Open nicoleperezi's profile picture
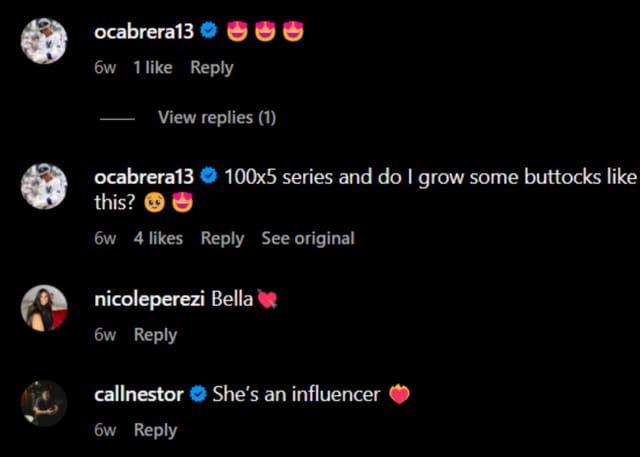The image size is (640, 457). (x=44, y=309)
